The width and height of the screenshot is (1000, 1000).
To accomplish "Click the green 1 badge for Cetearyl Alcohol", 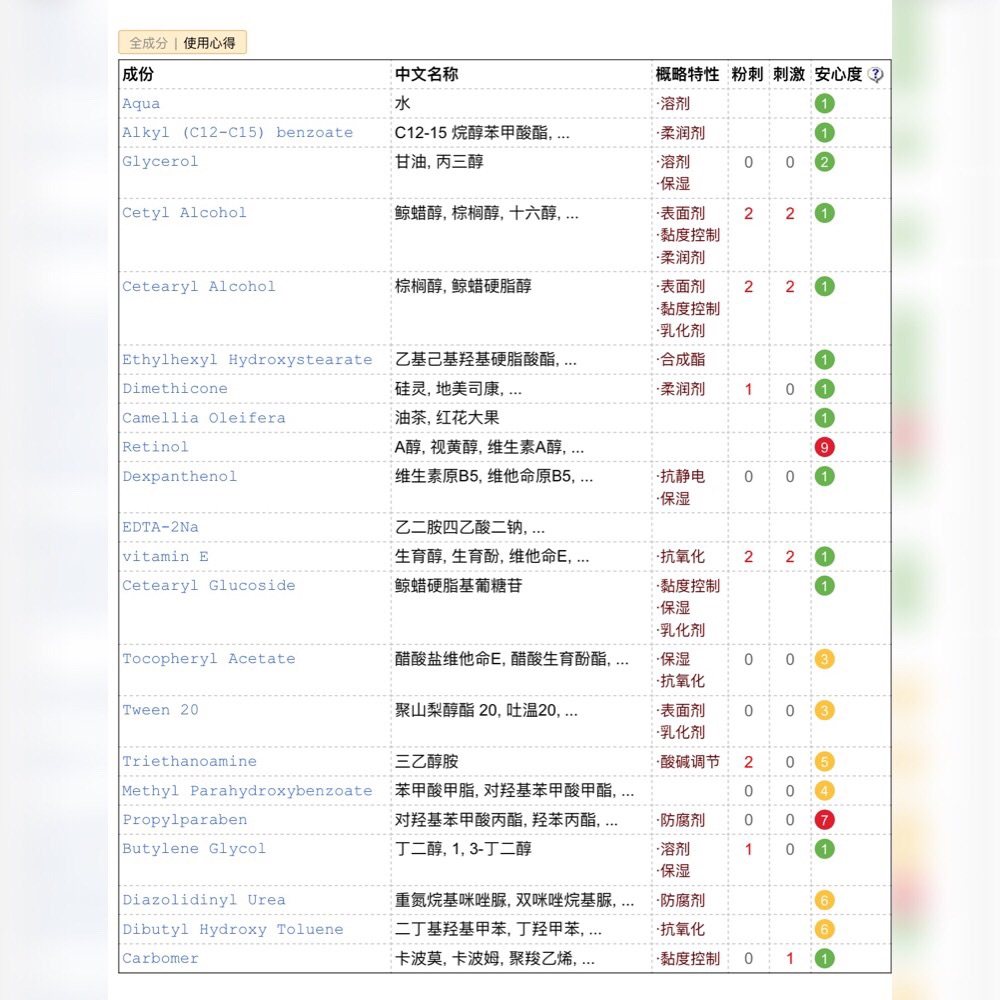I will (x=824, y=286).
